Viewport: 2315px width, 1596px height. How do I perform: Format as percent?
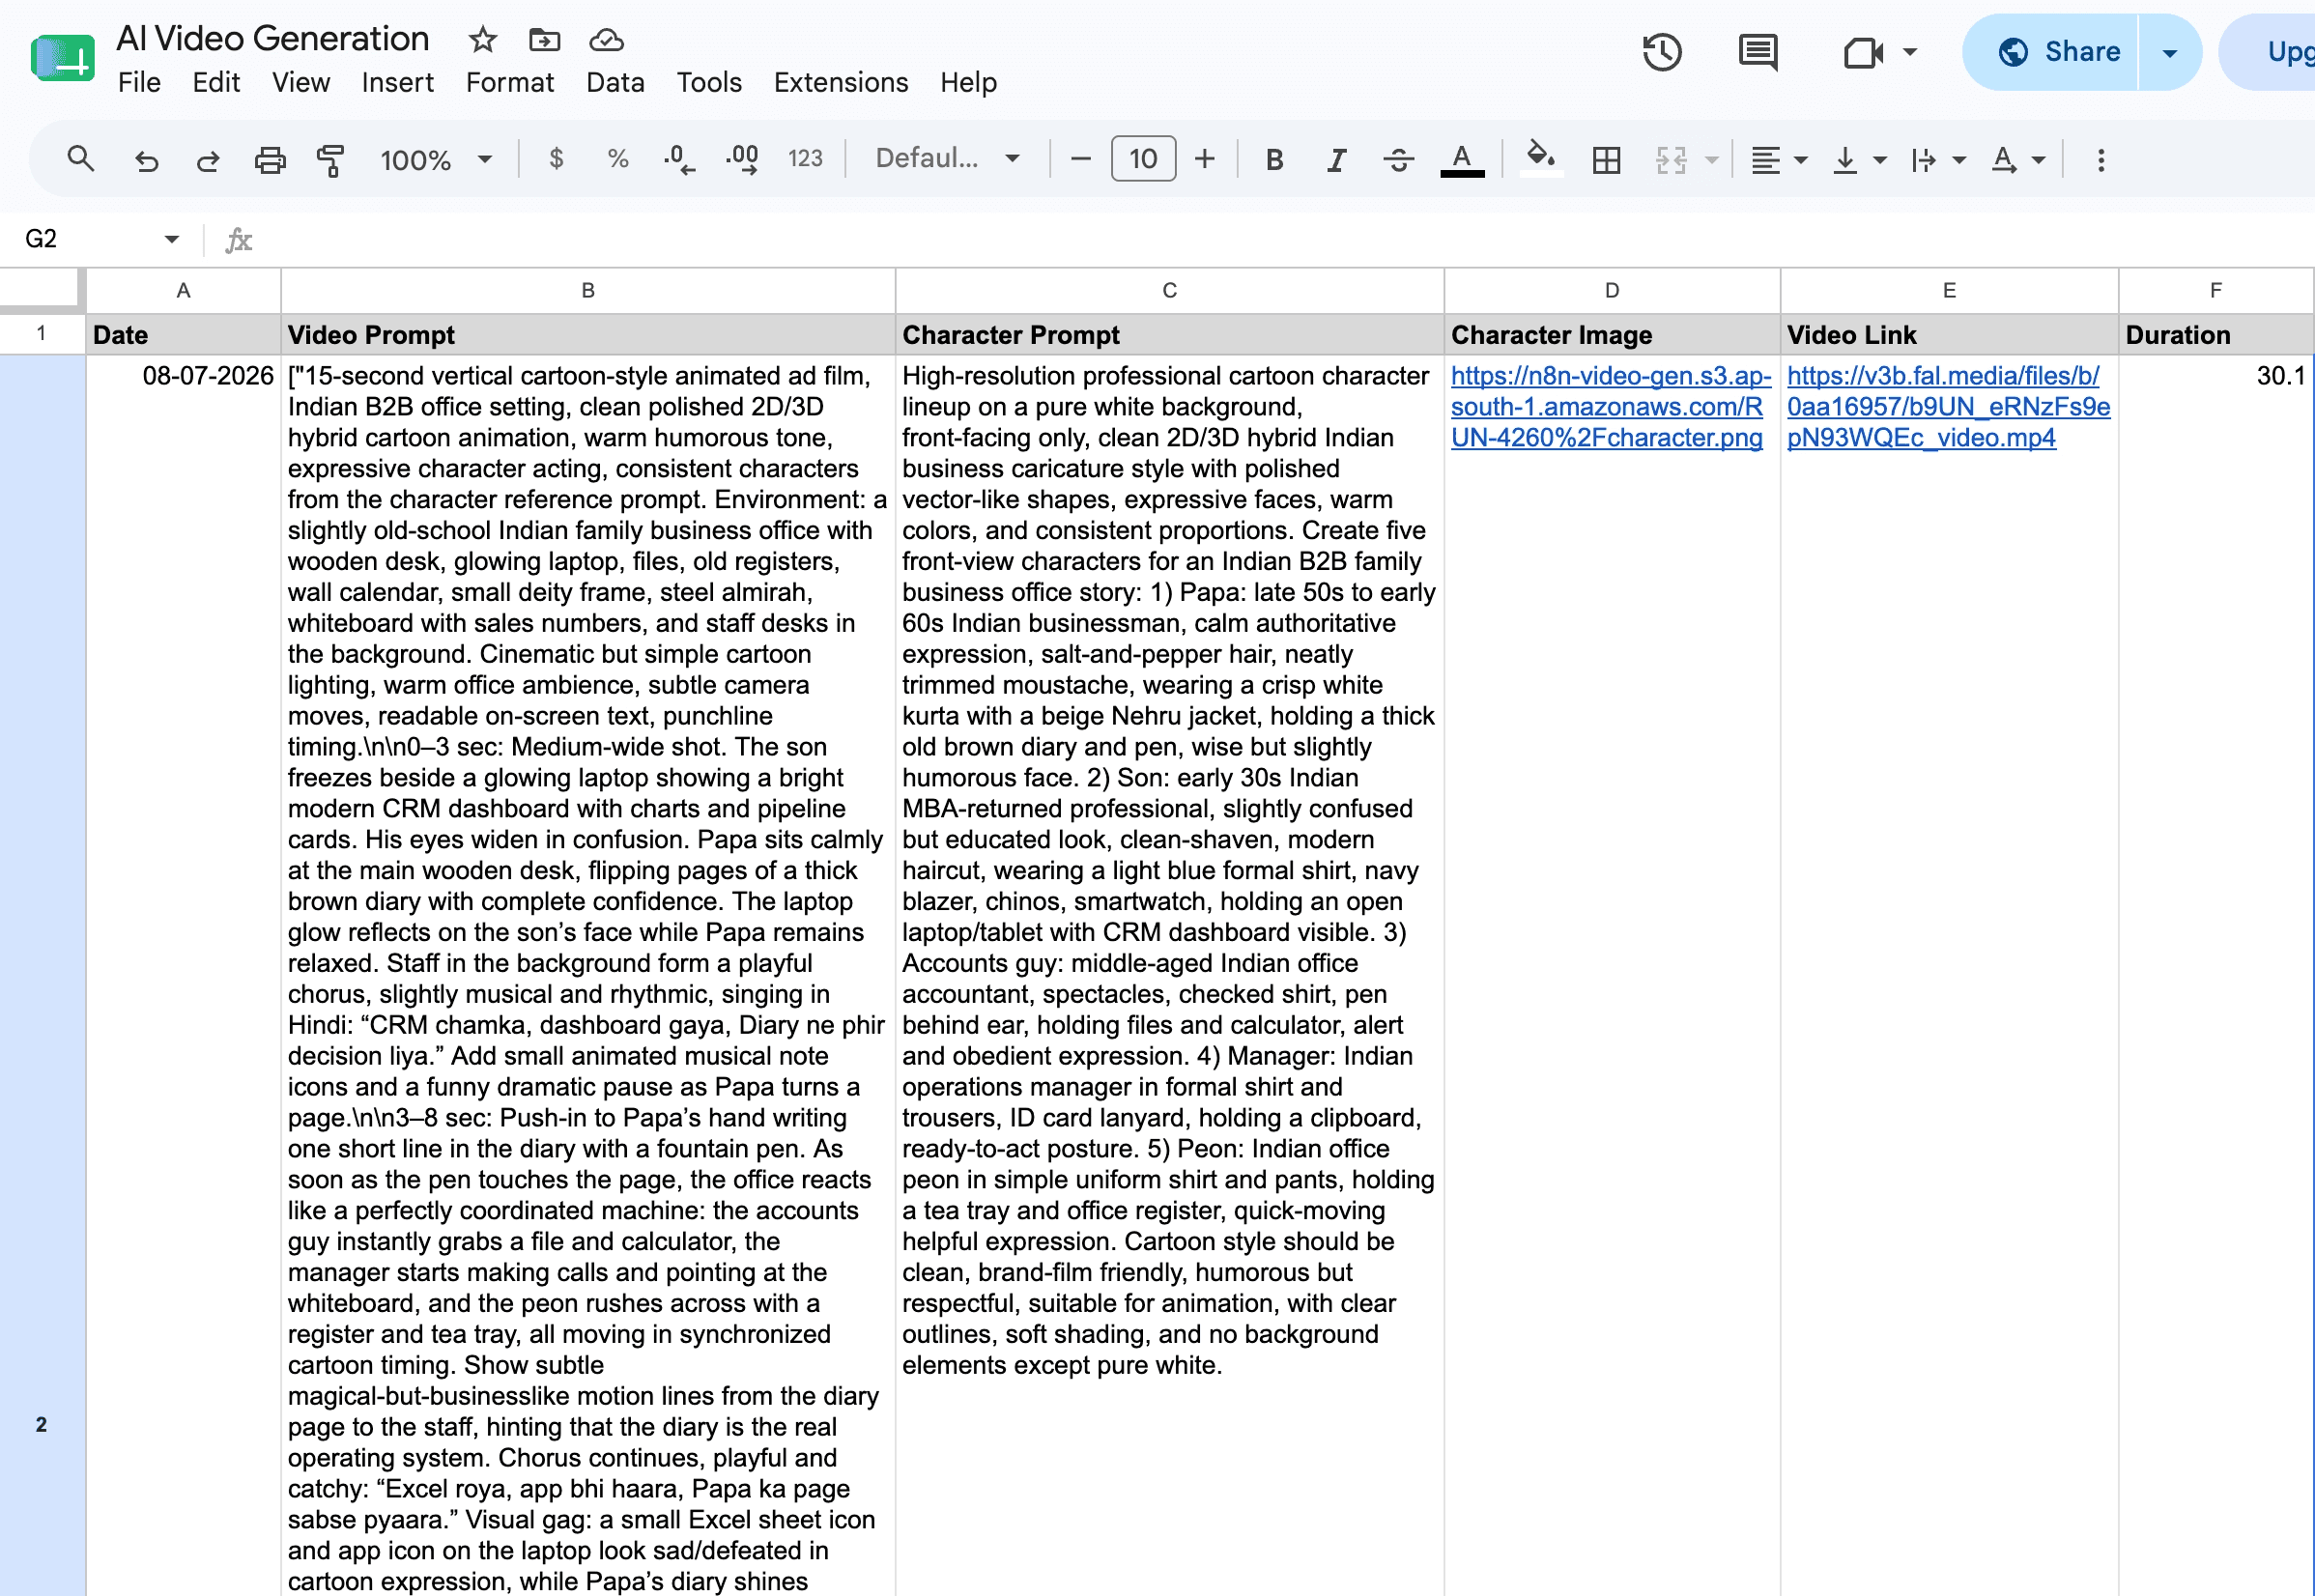coord(618,159)
